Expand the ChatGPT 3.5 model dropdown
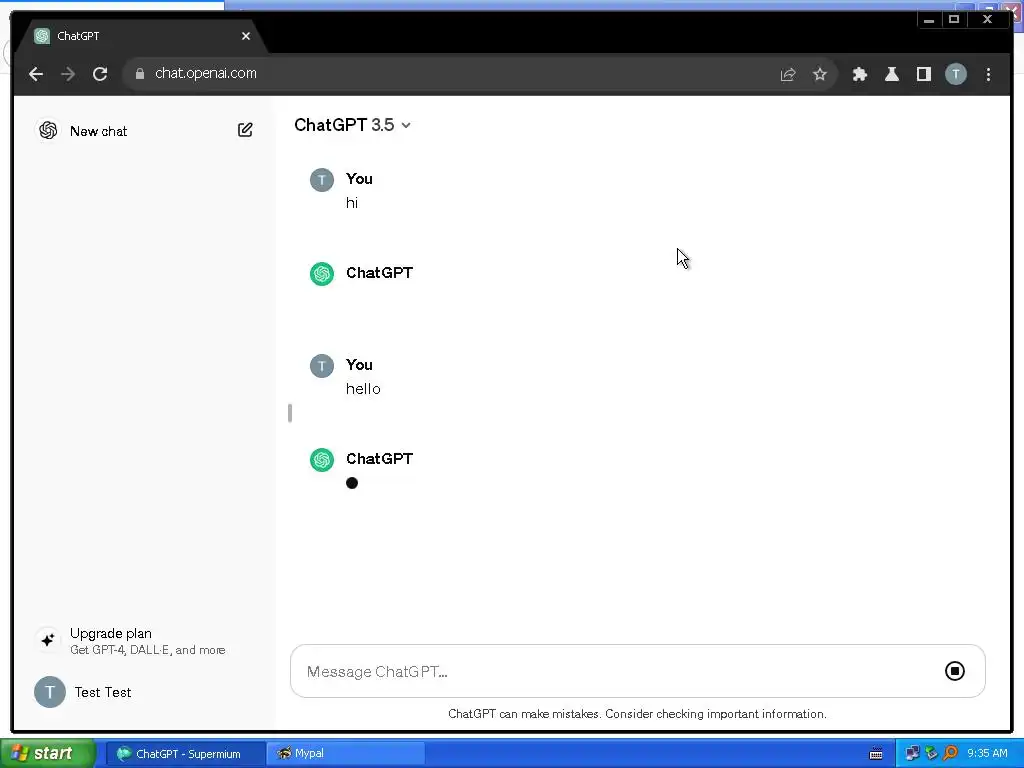Image resolution: width=1024 pixels, height=768 pixels. [x=353, y=125]
